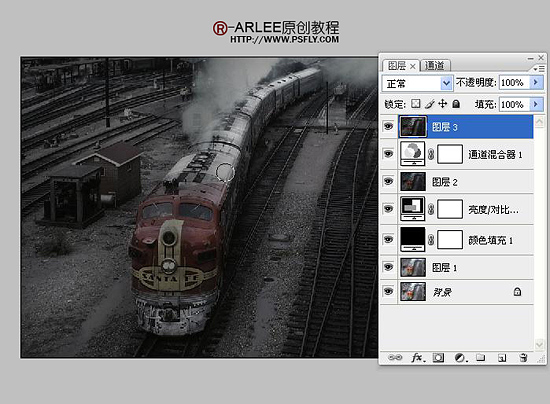
Task: Hide the 图层 3 layer eye icon
Action: click(x=388, y=126)
